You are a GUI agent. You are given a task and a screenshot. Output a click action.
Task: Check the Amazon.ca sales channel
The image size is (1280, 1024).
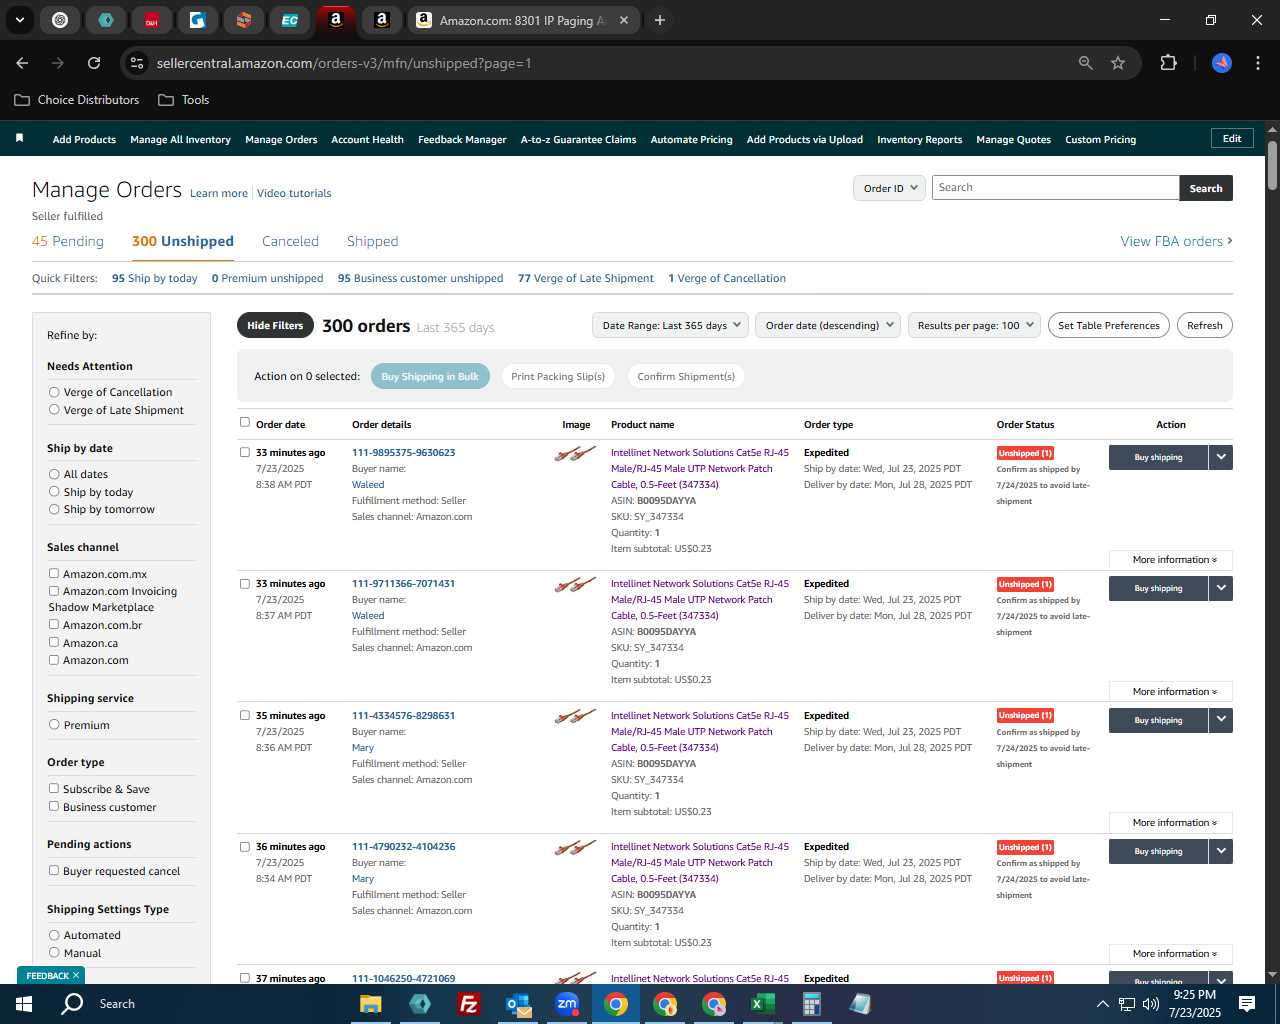click(54, 643)
